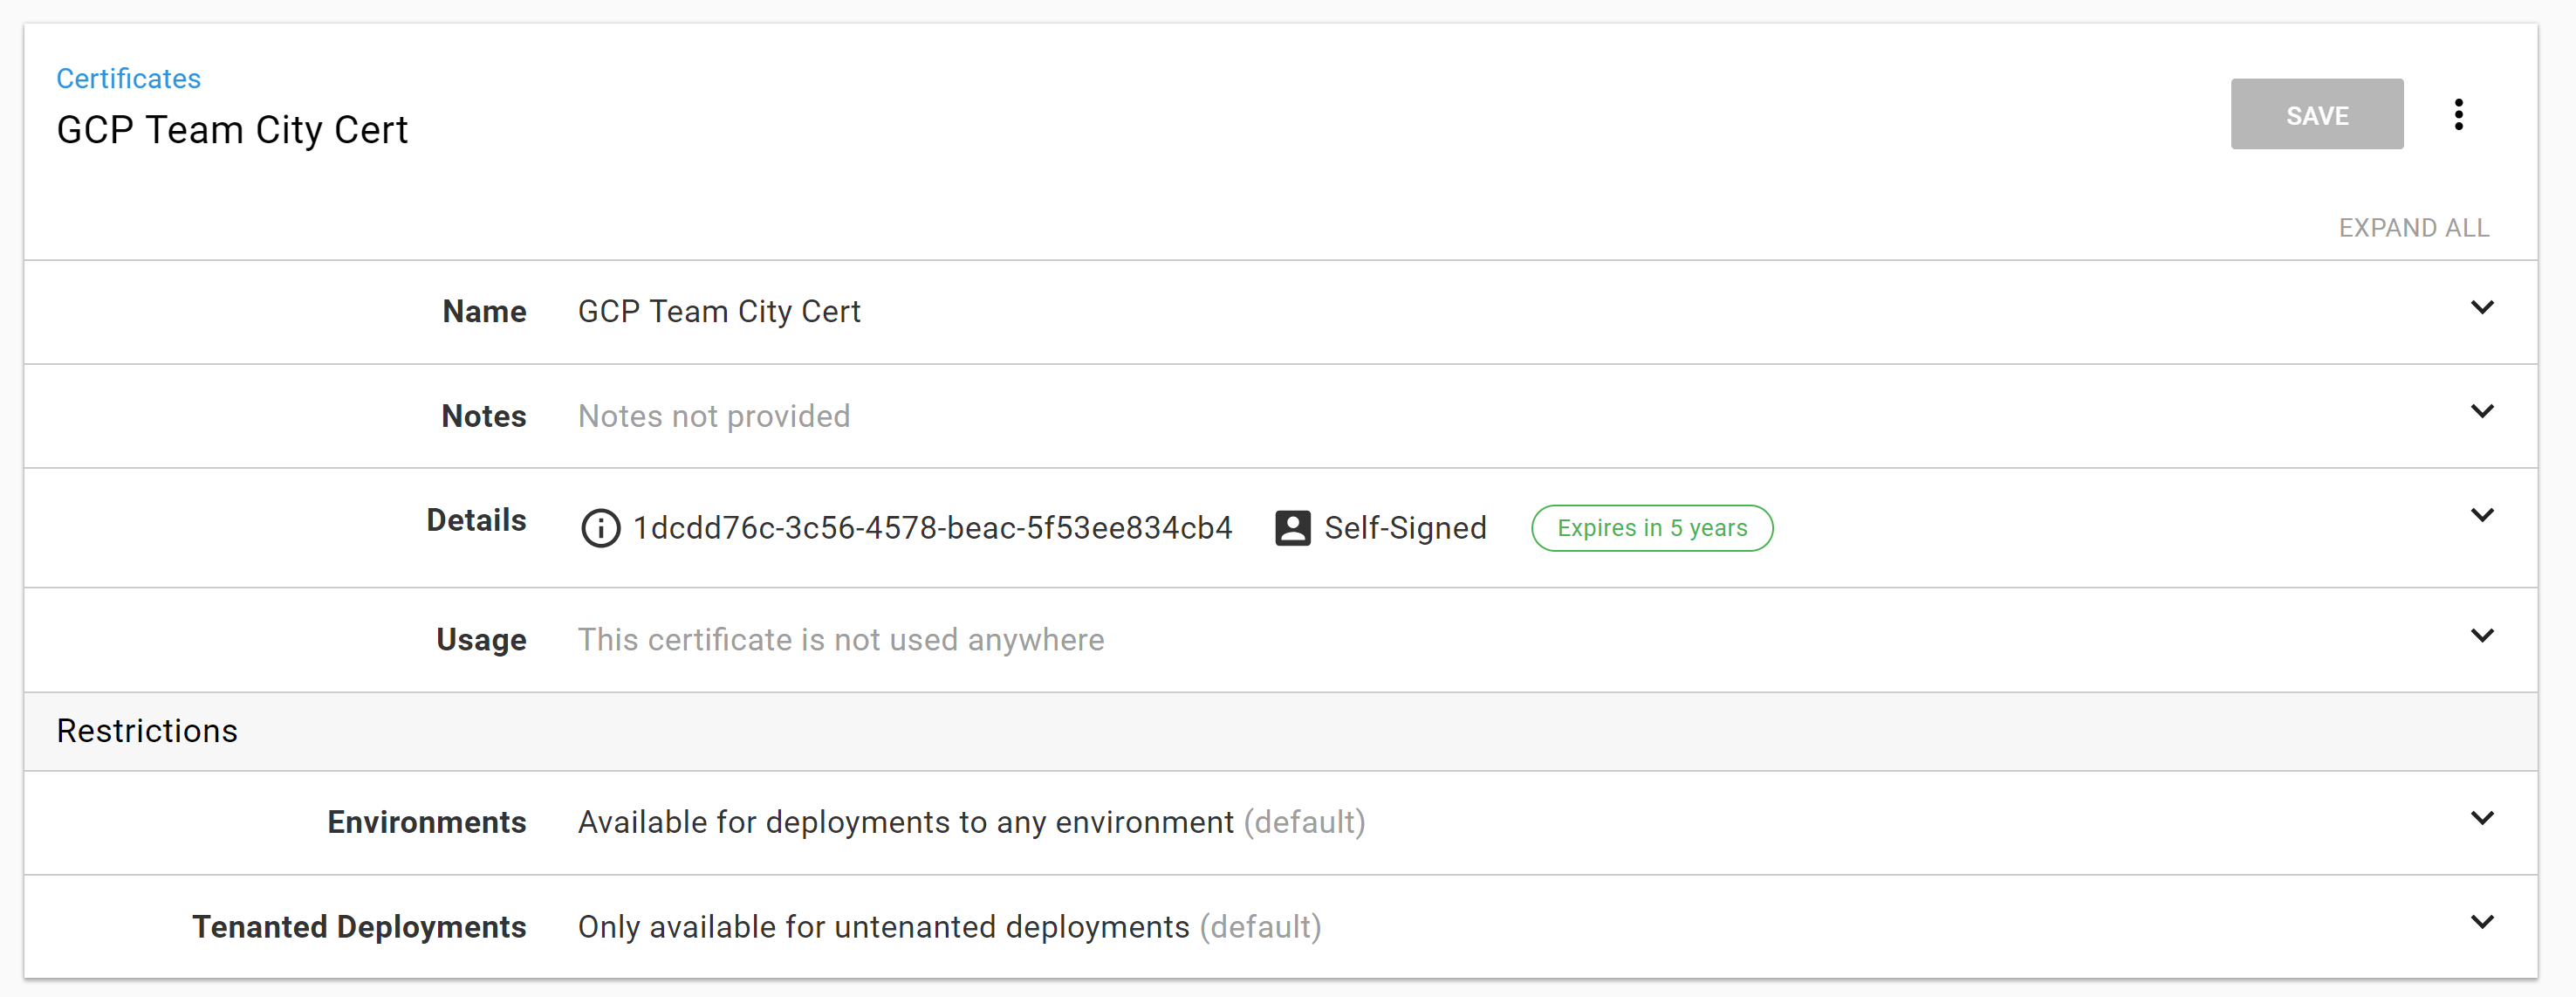Click the certificate thumbprint text
Viewport: 2576px width, 997px height.
tap(932, 528)
